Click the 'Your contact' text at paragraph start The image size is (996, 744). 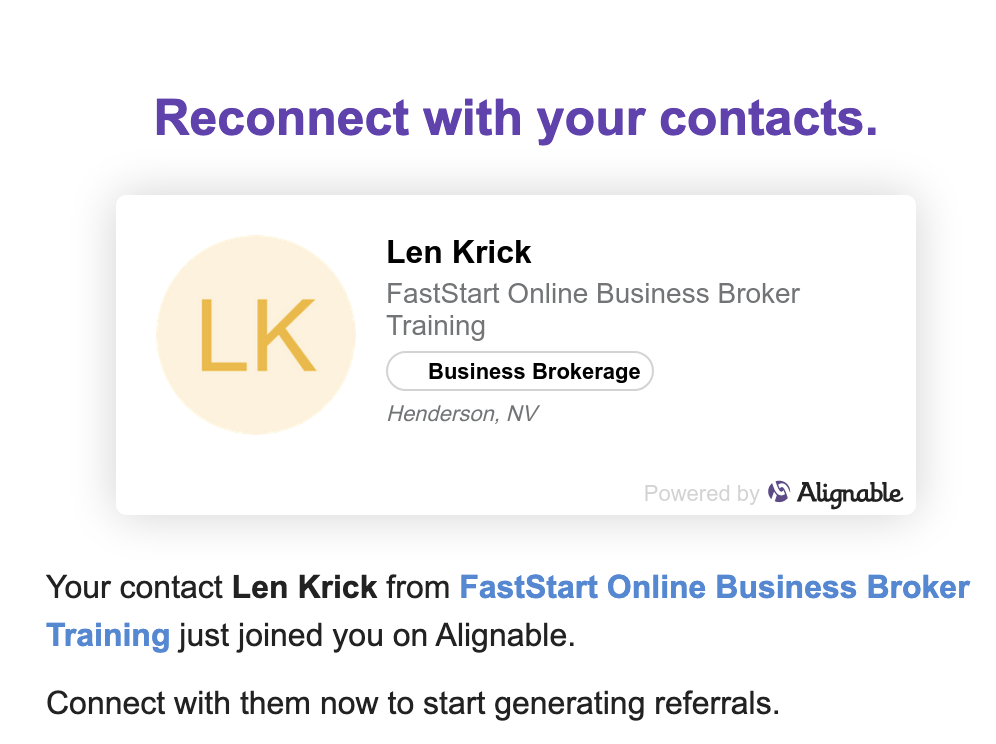click(135, 587)
